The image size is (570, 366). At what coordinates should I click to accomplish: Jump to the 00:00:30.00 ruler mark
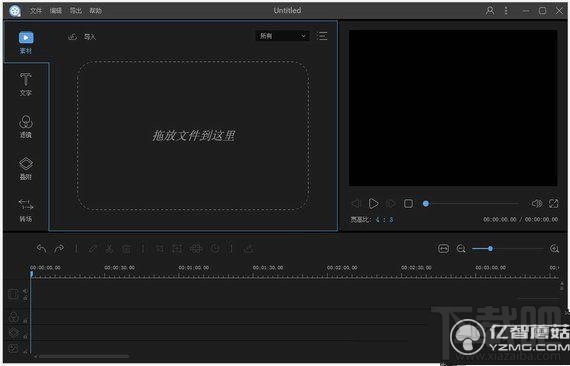click(x=120, y=268)
